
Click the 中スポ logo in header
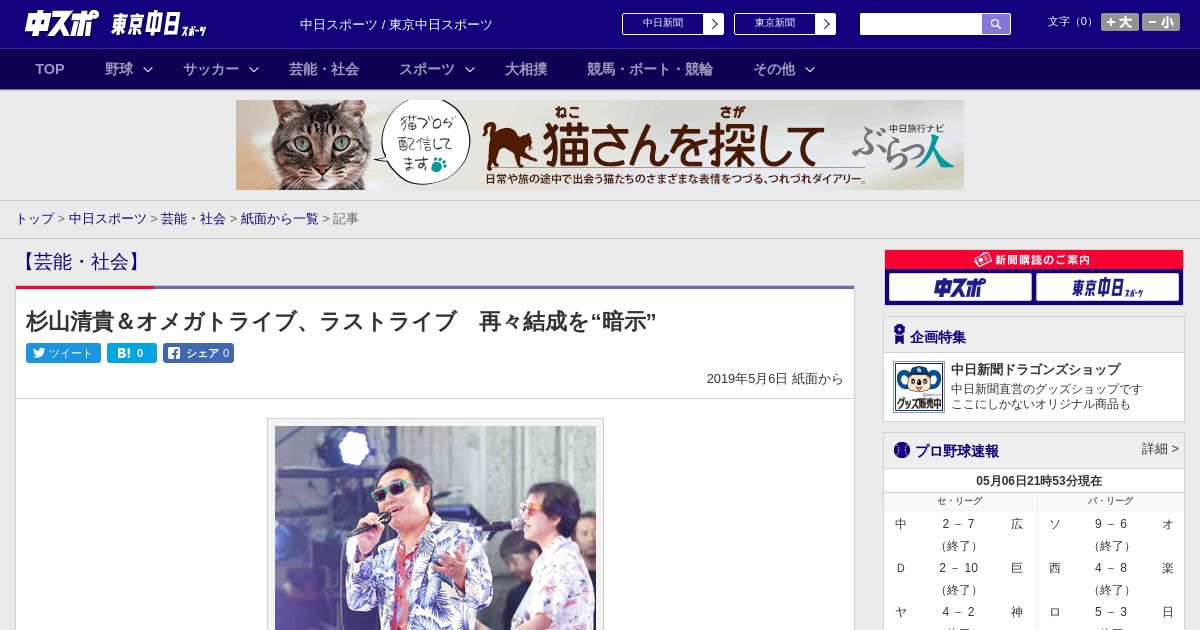62,23
